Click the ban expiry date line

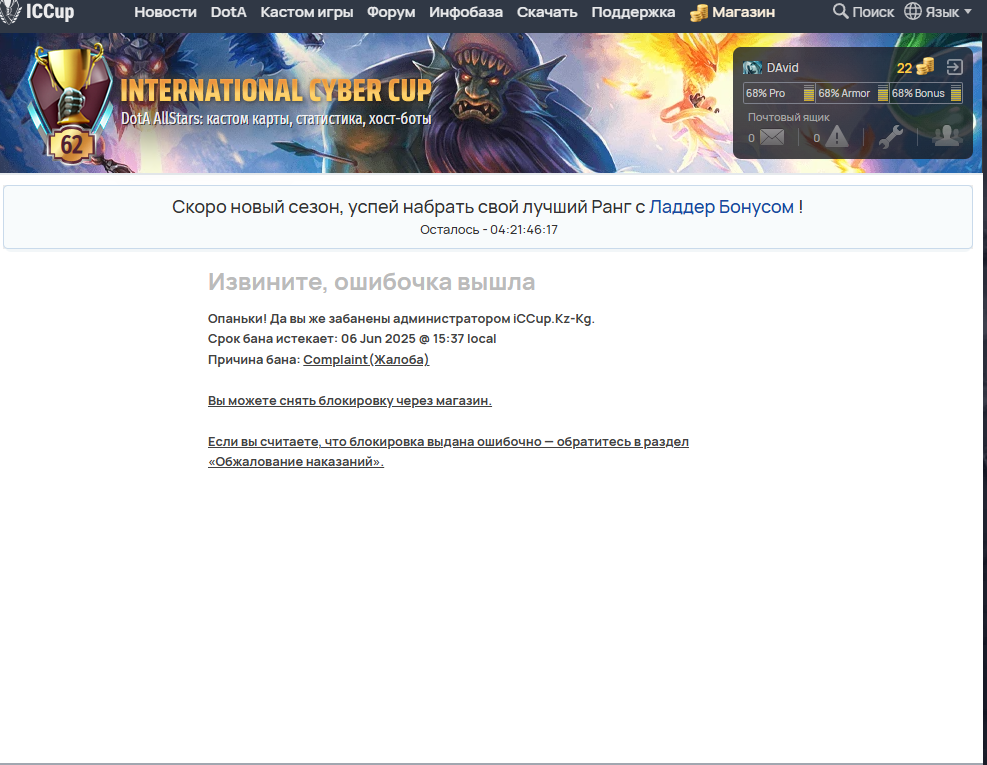[x=352, y=339]
